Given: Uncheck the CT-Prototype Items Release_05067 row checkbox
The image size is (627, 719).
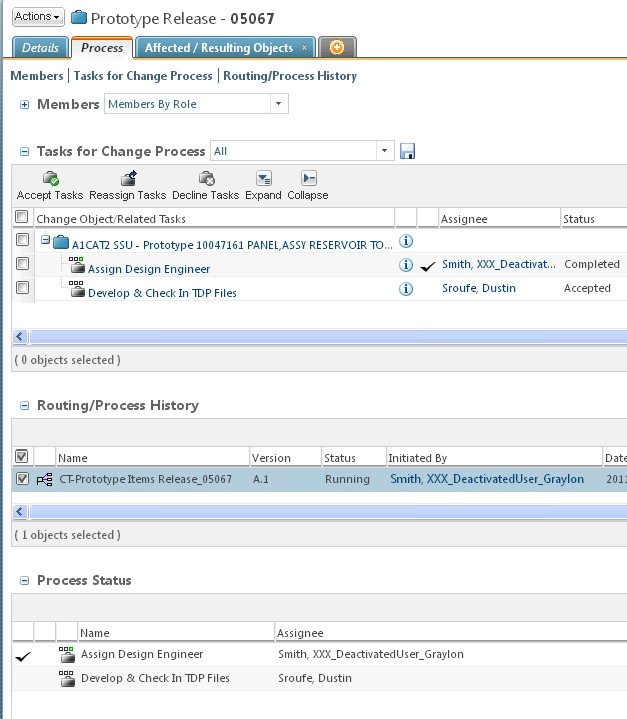Looking at the screenshot, I should [22, 479].
